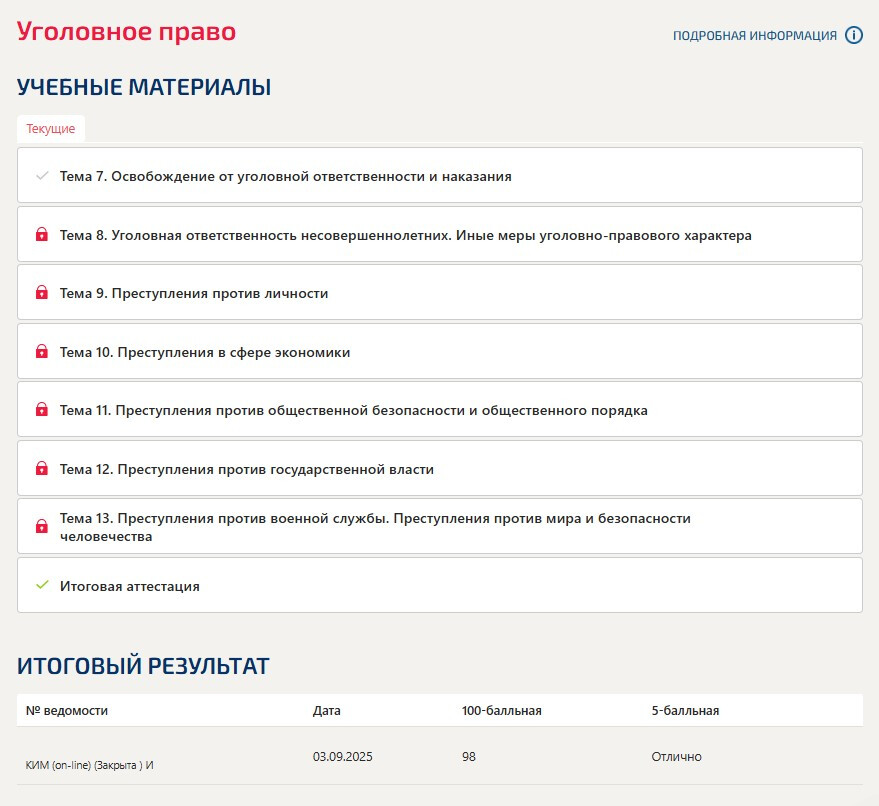Image resolution: width=879 pixels, height=806 pixels.
Task: Click the КИМ (on-line) record entry
Action: click(89, 765)
